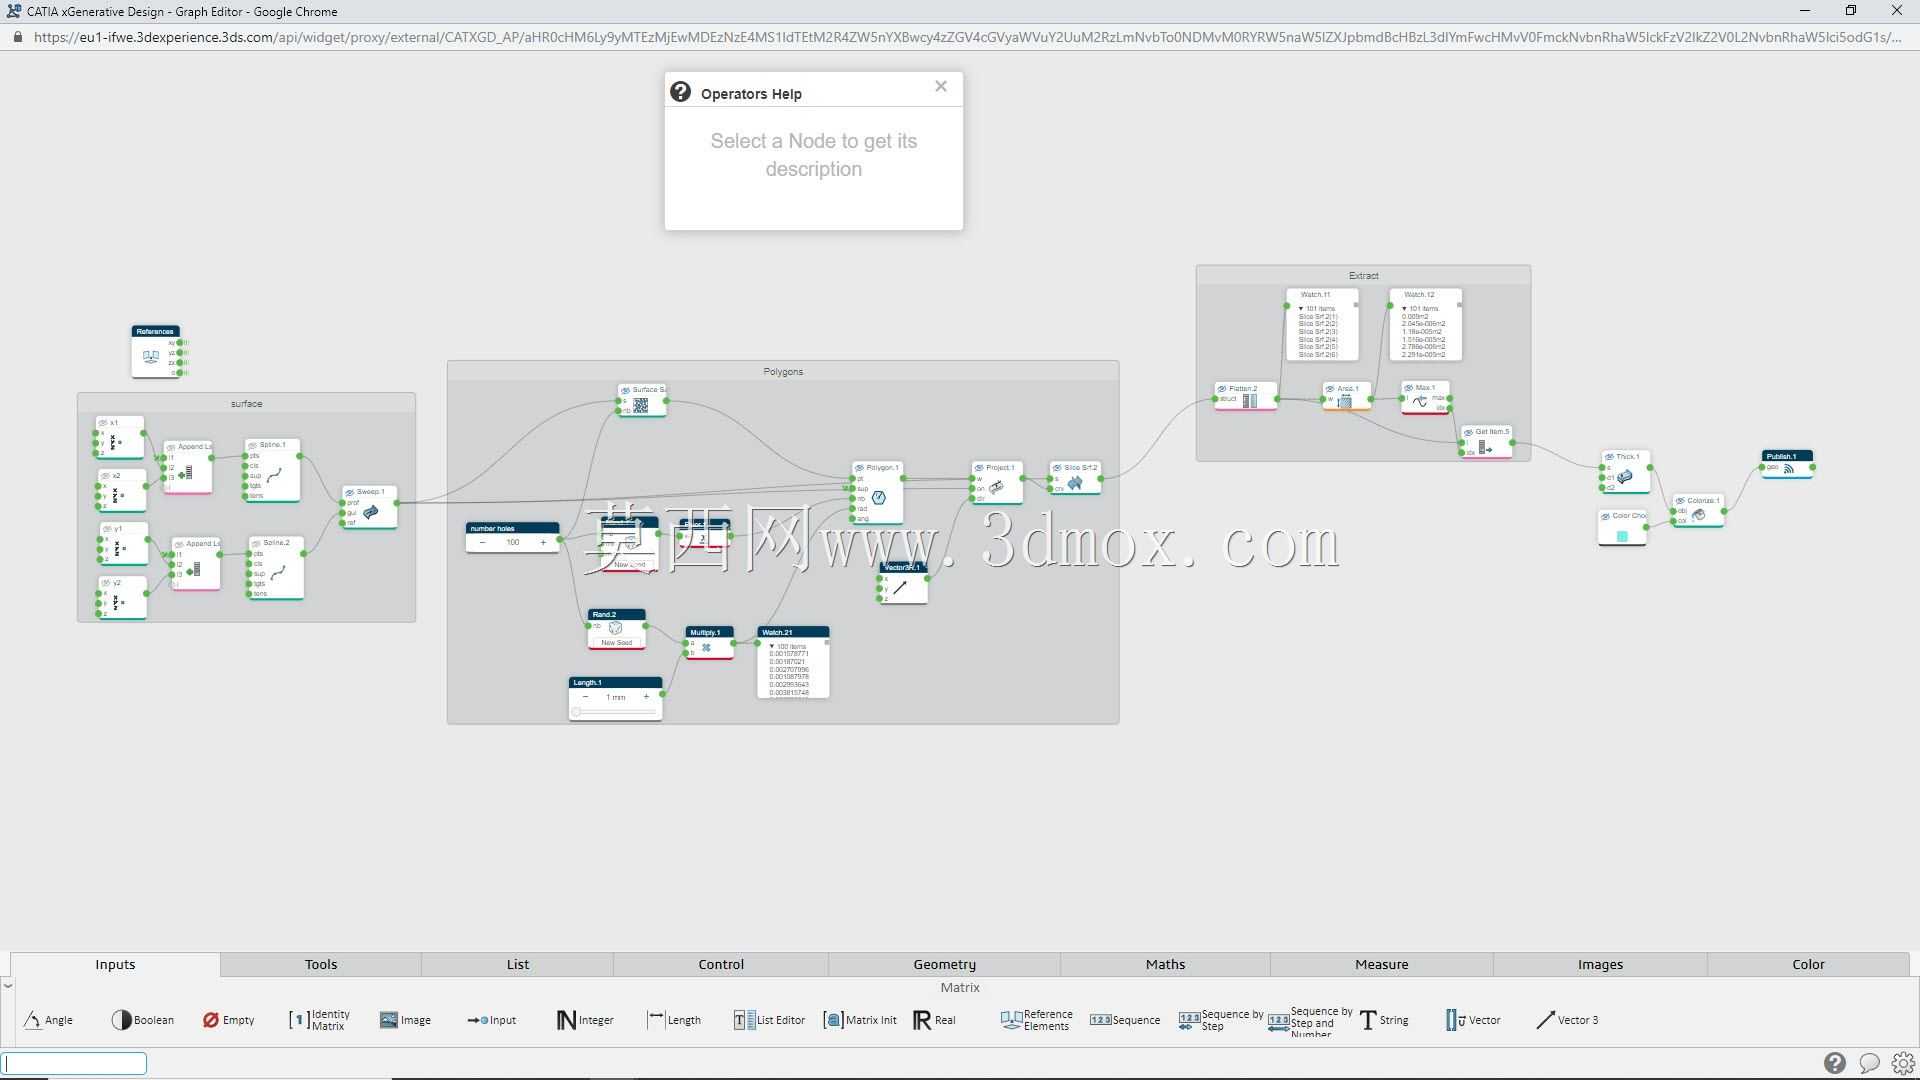Collapse the 101 items list in Watch.12
Image resolution: width=1920 pixels, height=1080 pixels.
1404,308
